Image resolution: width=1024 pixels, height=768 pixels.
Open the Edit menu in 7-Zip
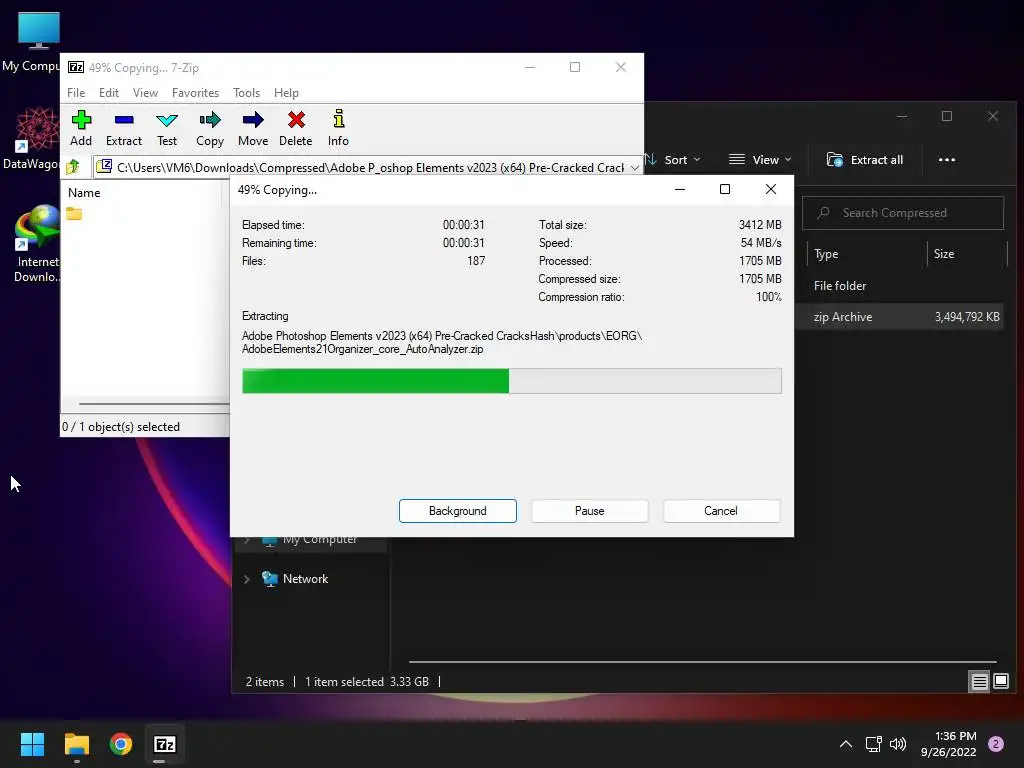108,93
